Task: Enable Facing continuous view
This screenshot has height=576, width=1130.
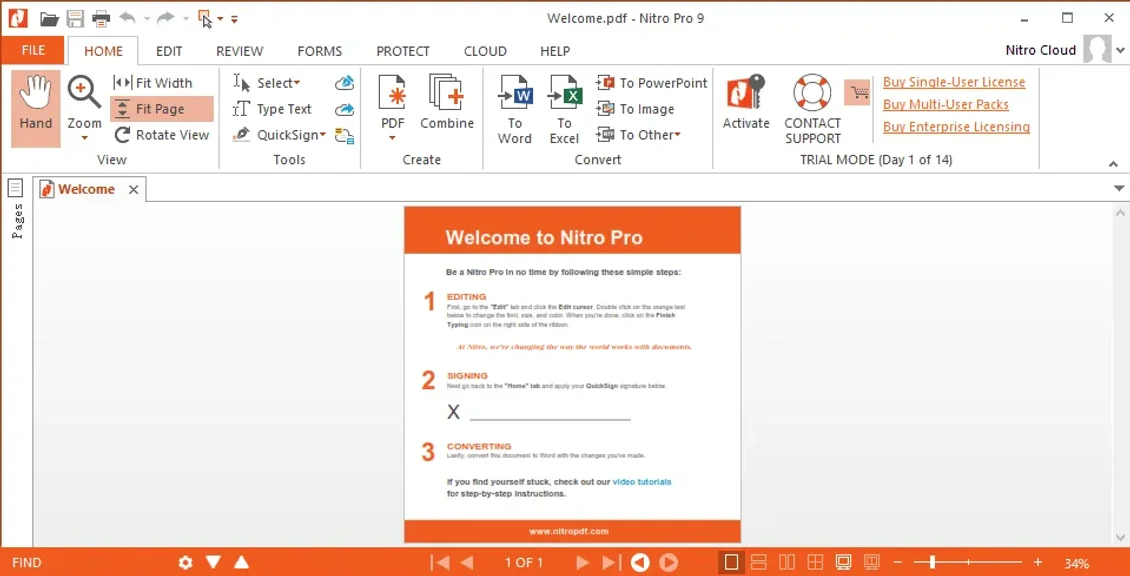Action: (x=815, y=562)
